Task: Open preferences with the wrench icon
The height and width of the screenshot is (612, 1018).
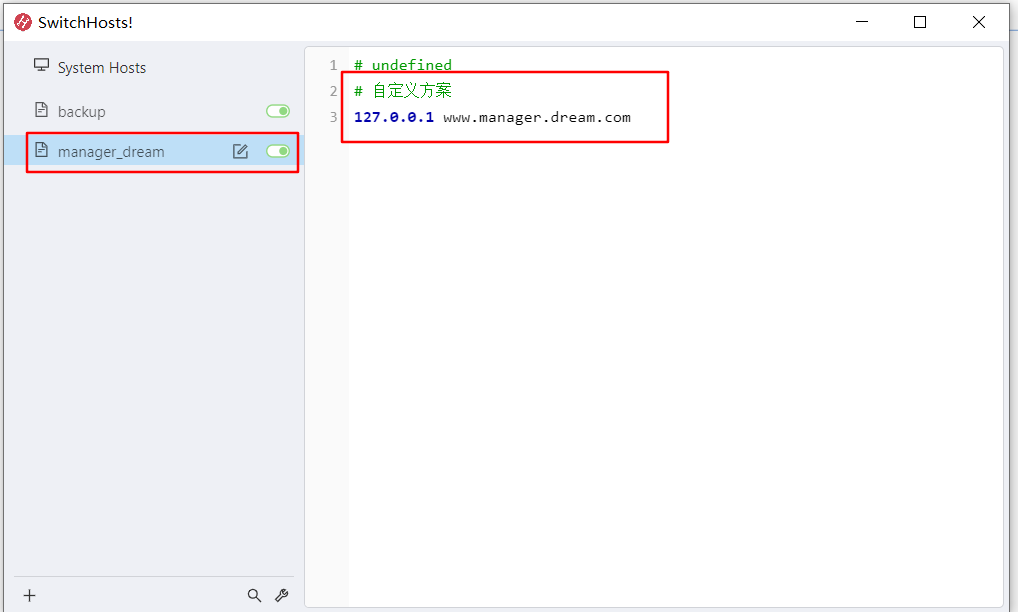Action: click(x=282, y=595)
